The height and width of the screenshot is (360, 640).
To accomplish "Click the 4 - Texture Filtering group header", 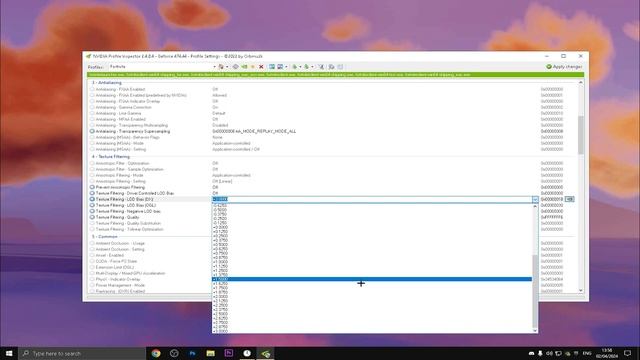I will pos(111,156).
